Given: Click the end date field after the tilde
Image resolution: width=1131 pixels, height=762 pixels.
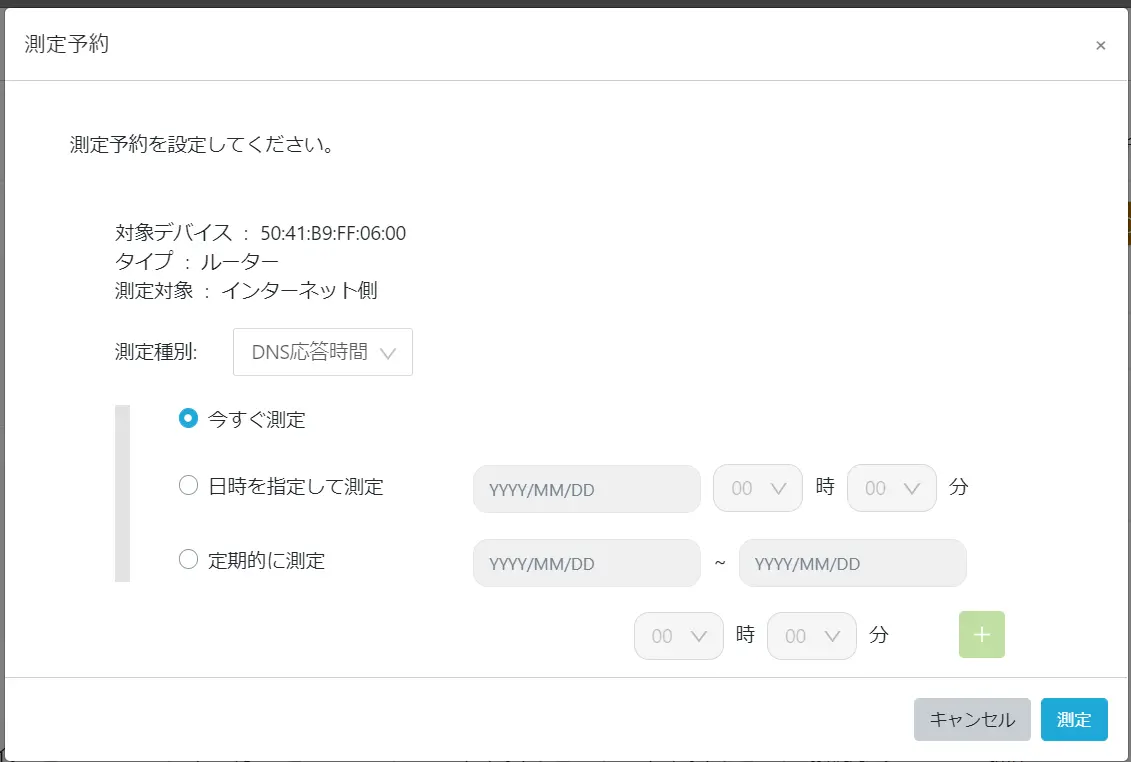Looking at the screenshot, I should pyautogui.click(x=853, y=564).
